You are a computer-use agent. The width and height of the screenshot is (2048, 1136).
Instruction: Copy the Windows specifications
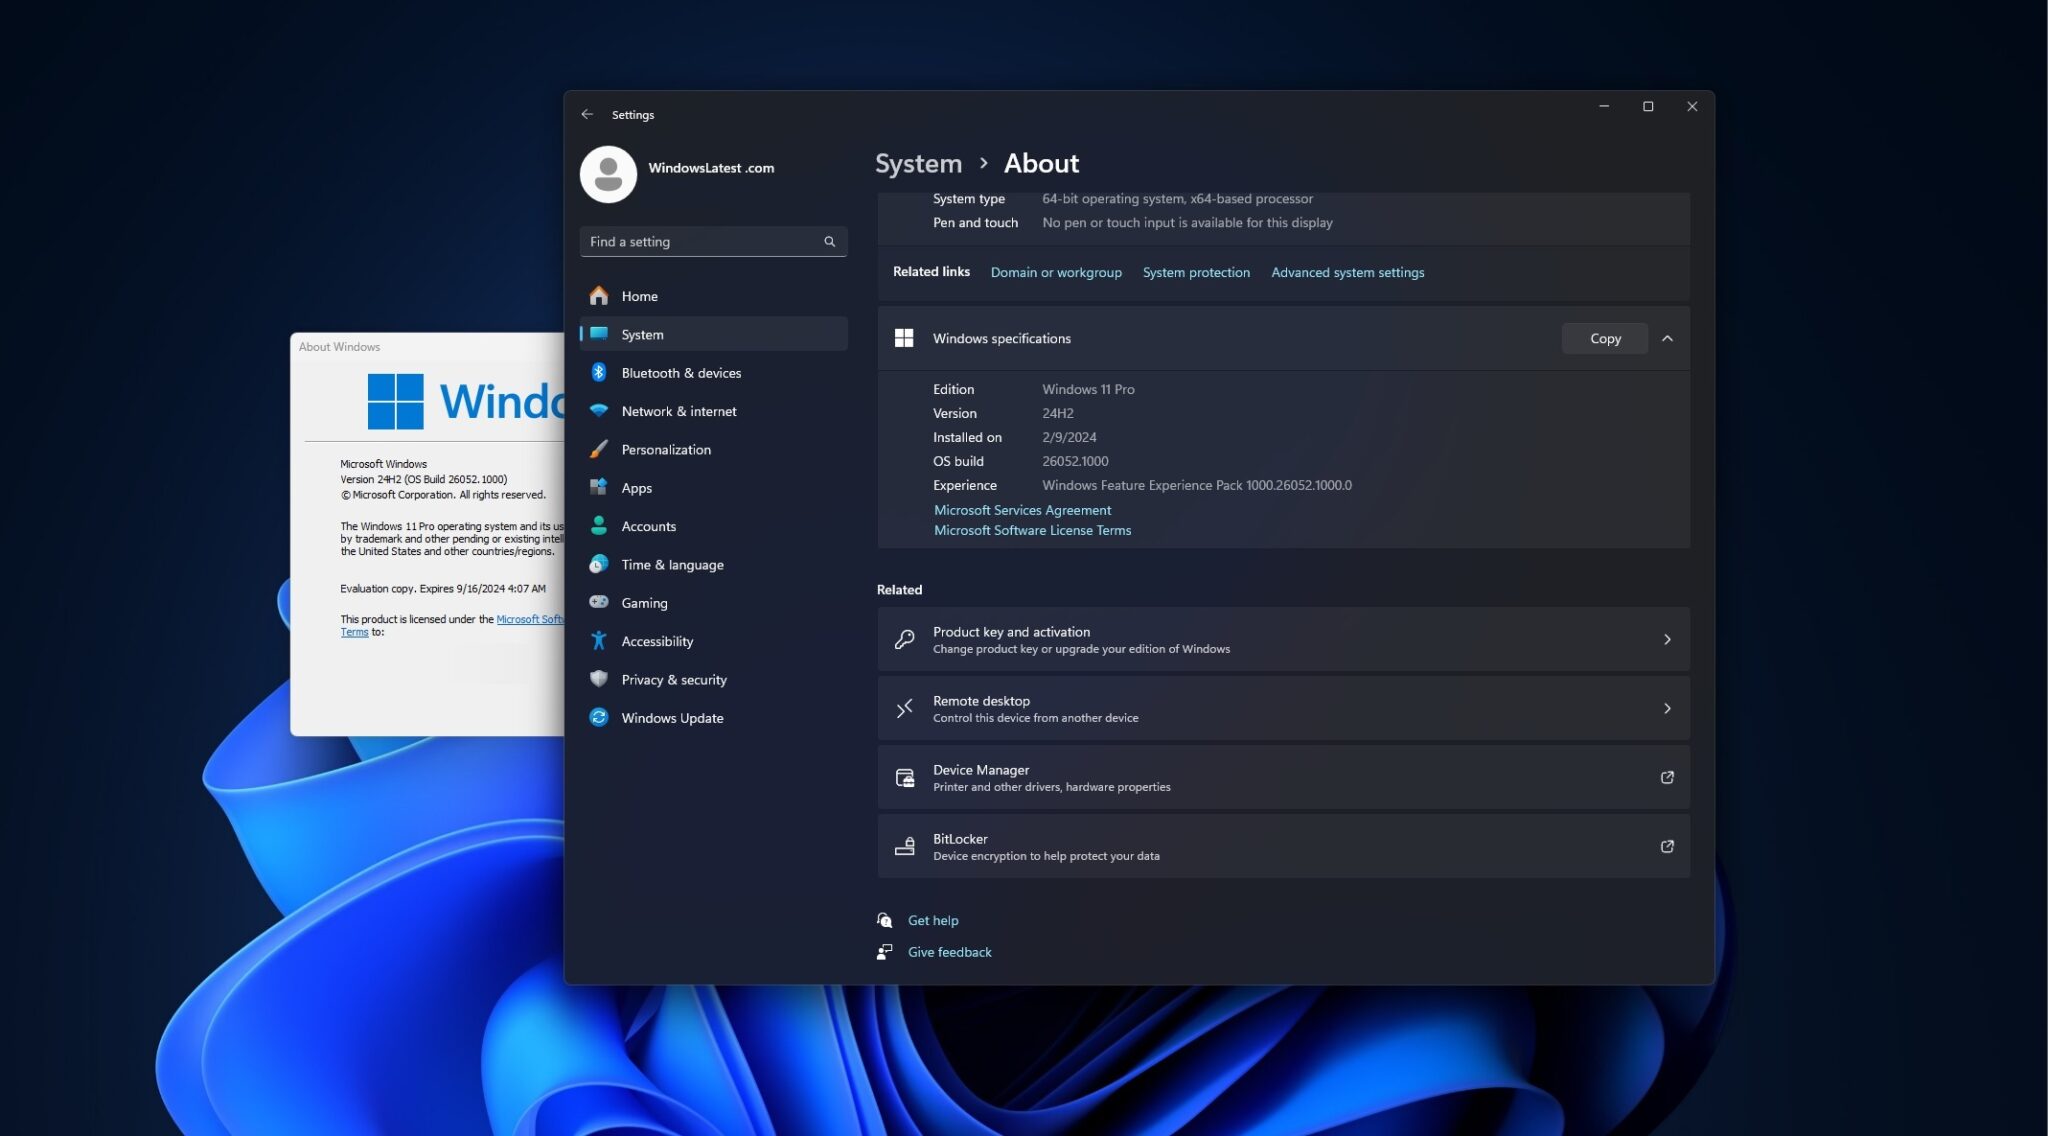[1604, 338]
